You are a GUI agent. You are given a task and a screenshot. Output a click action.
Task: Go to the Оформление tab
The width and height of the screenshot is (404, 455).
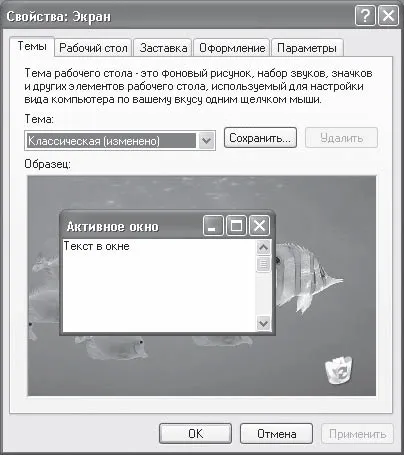click(232, 48)
